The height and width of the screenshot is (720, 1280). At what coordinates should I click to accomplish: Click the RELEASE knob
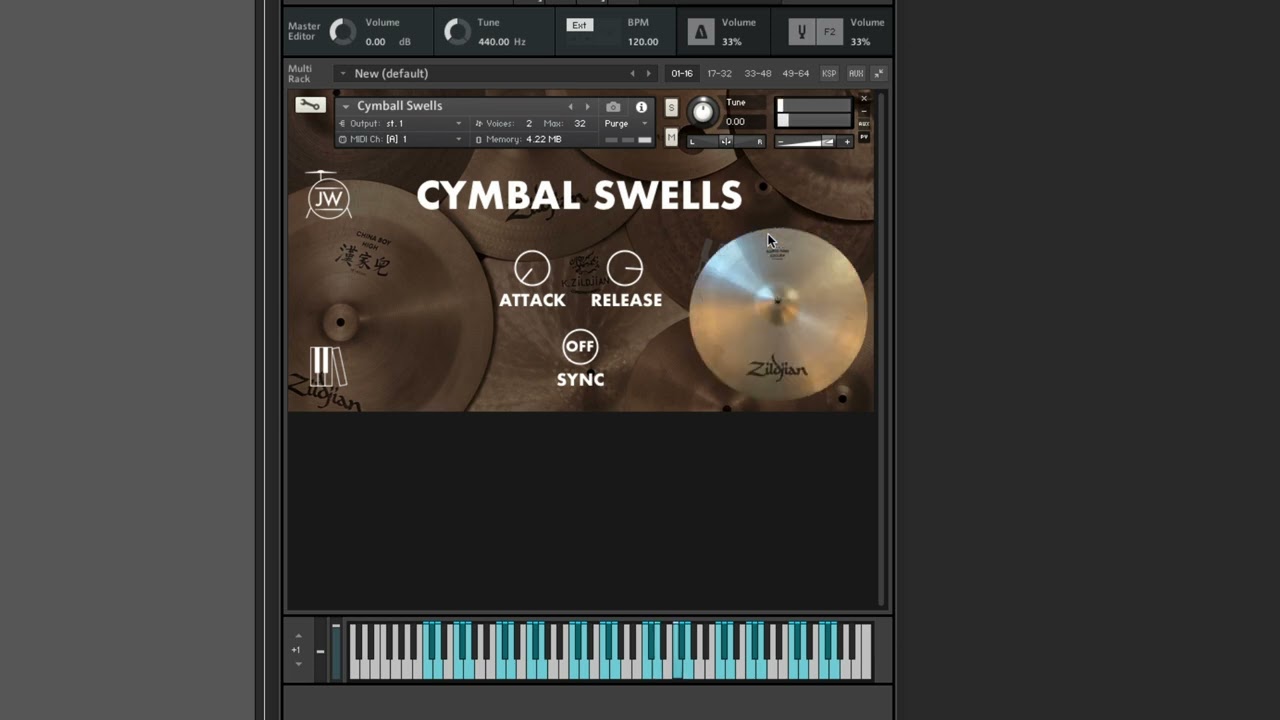coord(625,268)
